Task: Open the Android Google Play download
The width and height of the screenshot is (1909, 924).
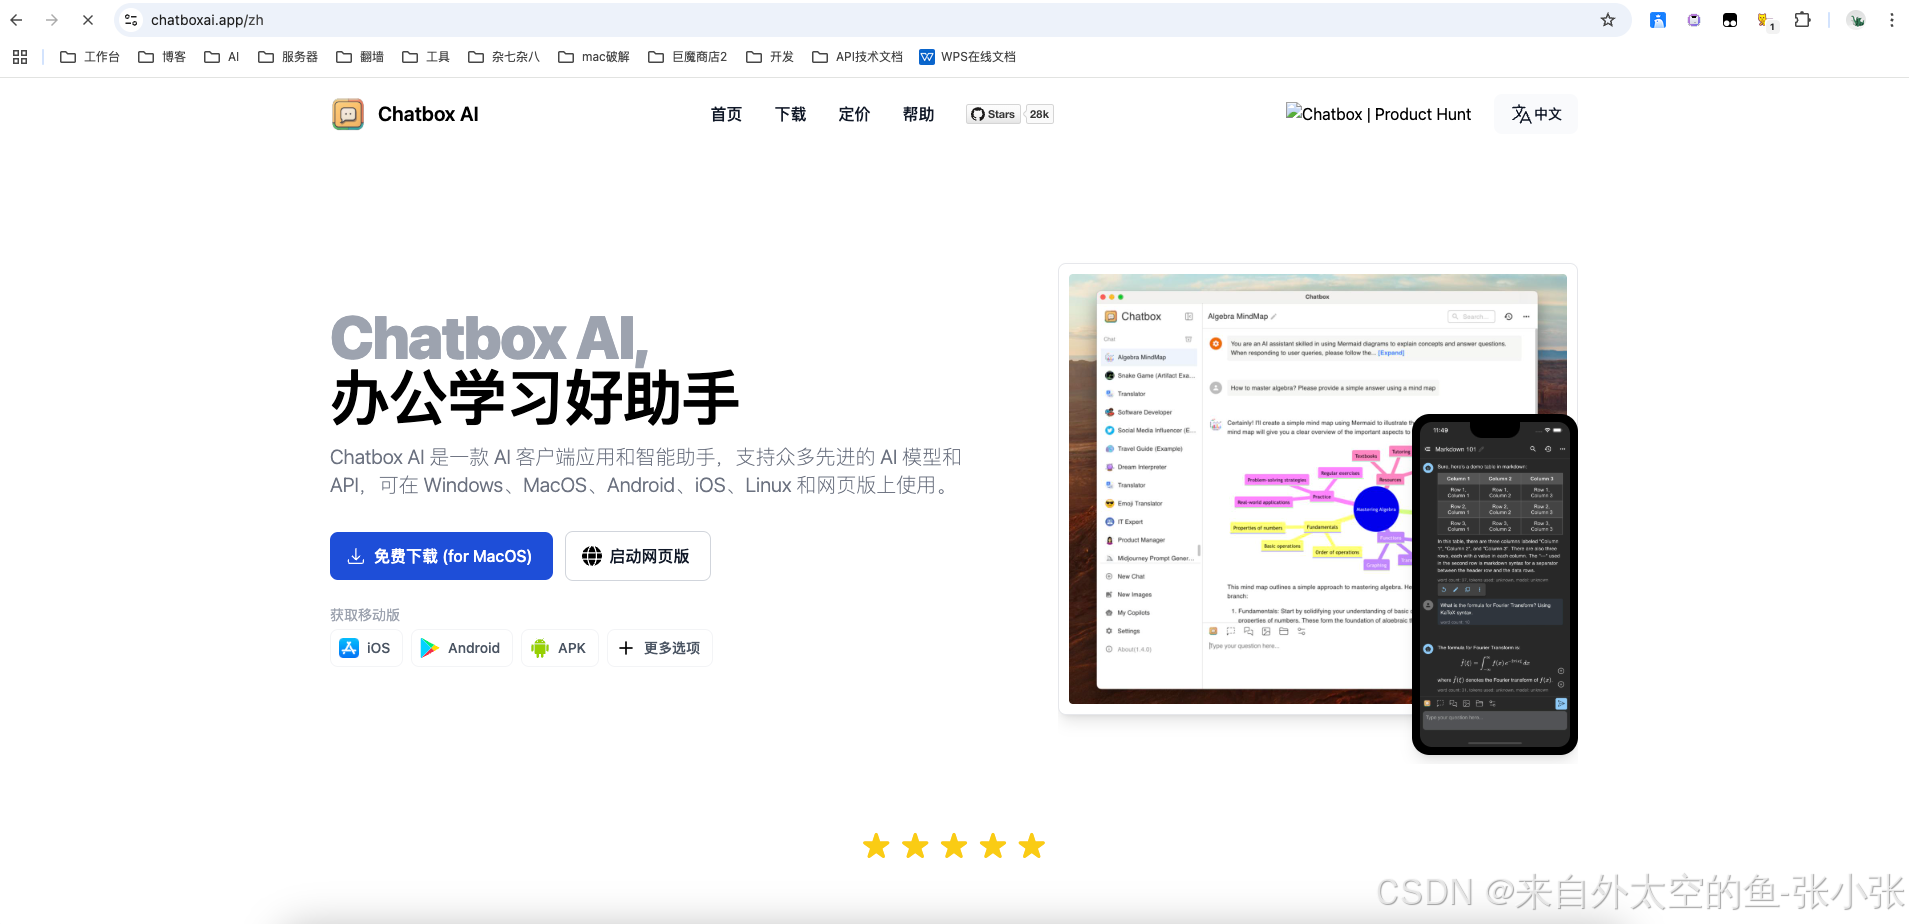Action: tap(461, 648)
